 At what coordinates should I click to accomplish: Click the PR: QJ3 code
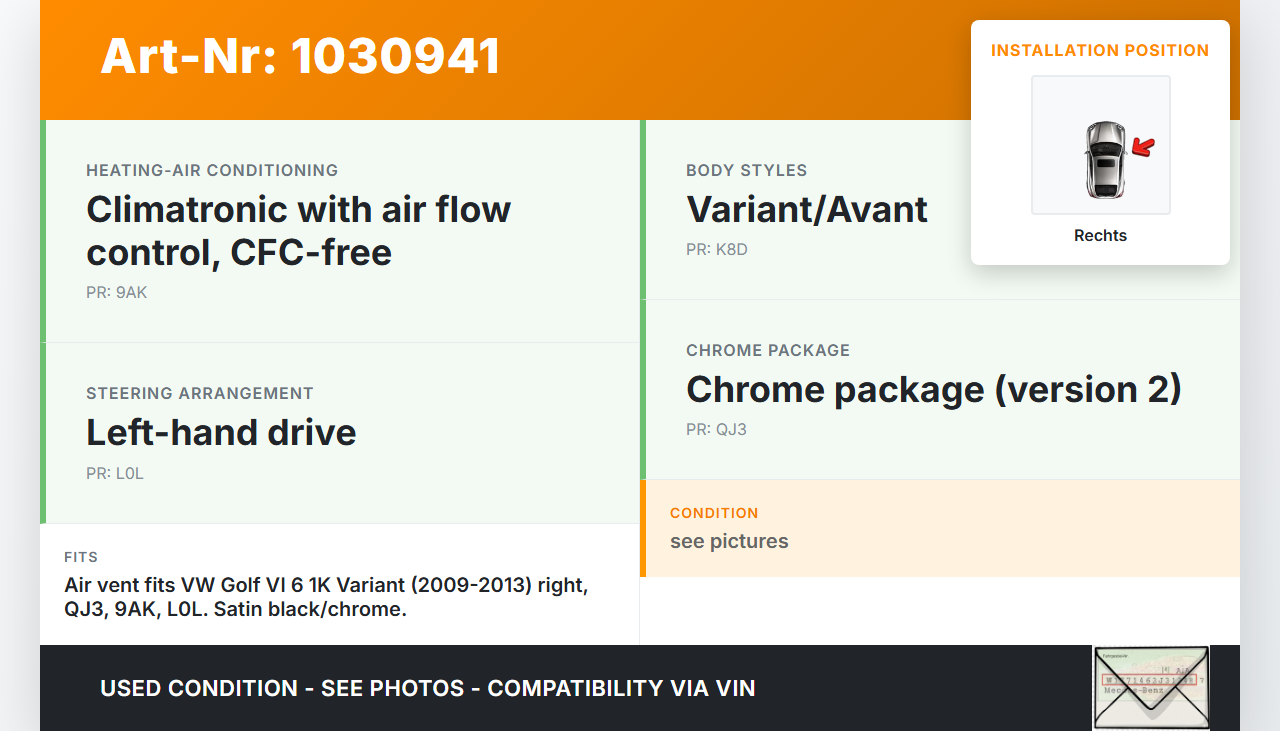[x=716, y=430]
